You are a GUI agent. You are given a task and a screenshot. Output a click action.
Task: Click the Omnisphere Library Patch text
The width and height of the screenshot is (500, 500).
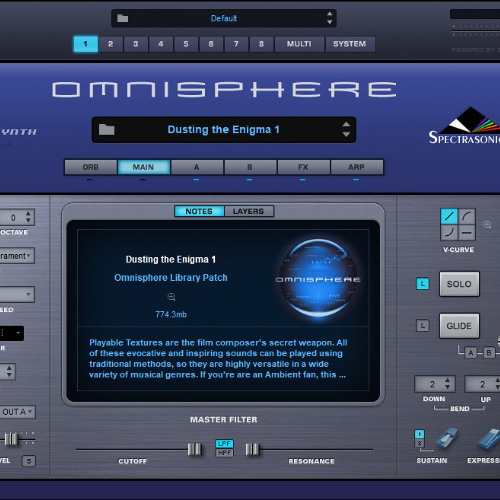(171, 278)
